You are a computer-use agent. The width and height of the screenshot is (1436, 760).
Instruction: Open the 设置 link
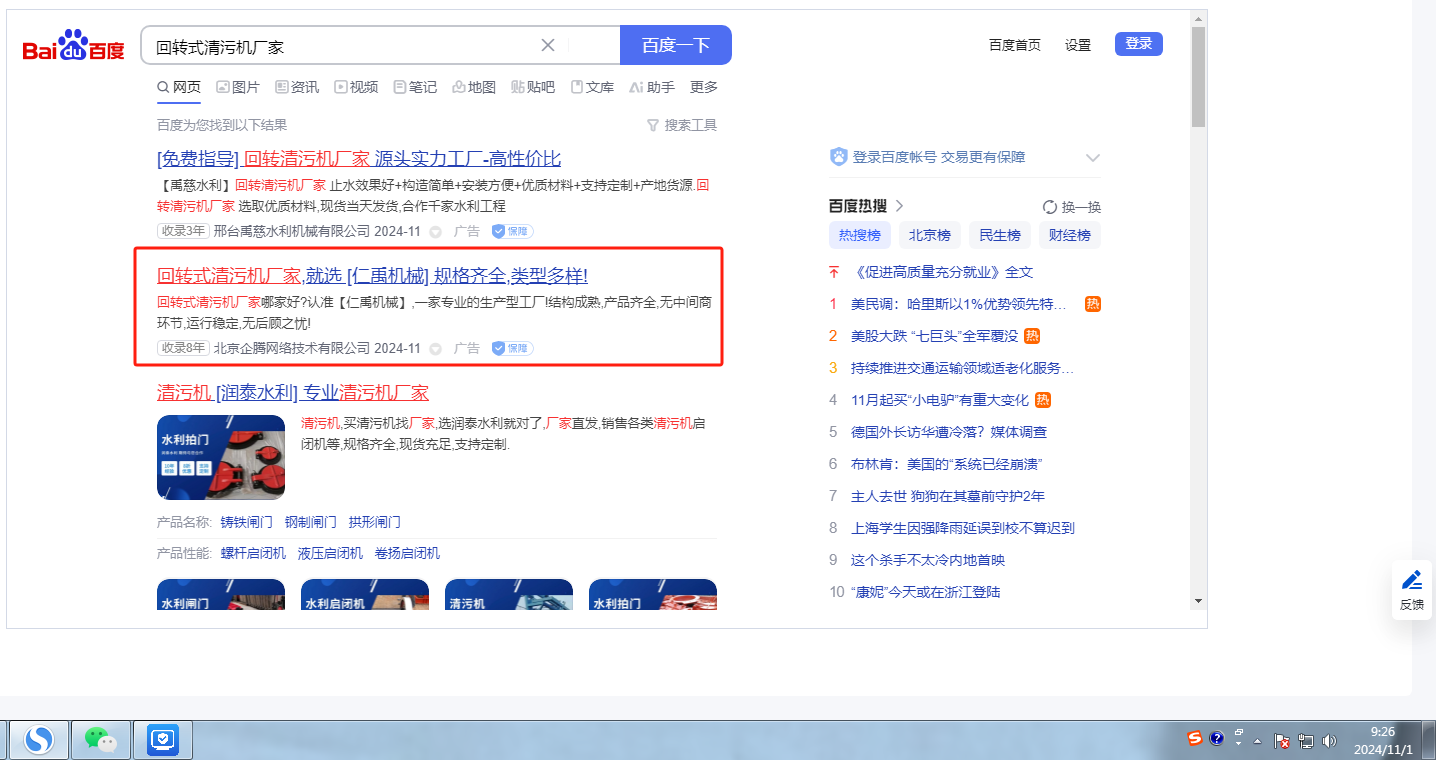(x=1078, y=45)
